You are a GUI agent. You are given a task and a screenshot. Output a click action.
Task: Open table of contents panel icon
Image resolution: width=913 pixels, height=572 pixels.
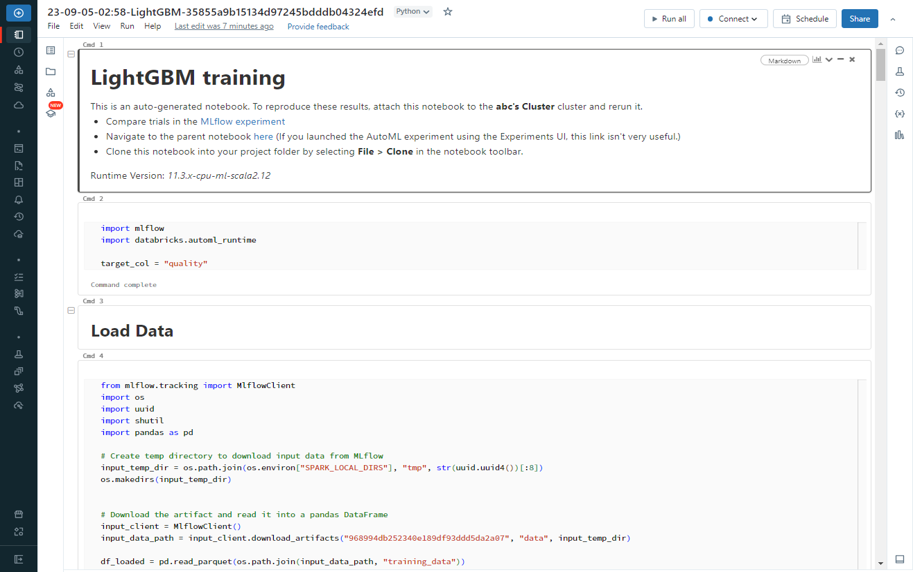pyautogui.click(x=51, y=51)
